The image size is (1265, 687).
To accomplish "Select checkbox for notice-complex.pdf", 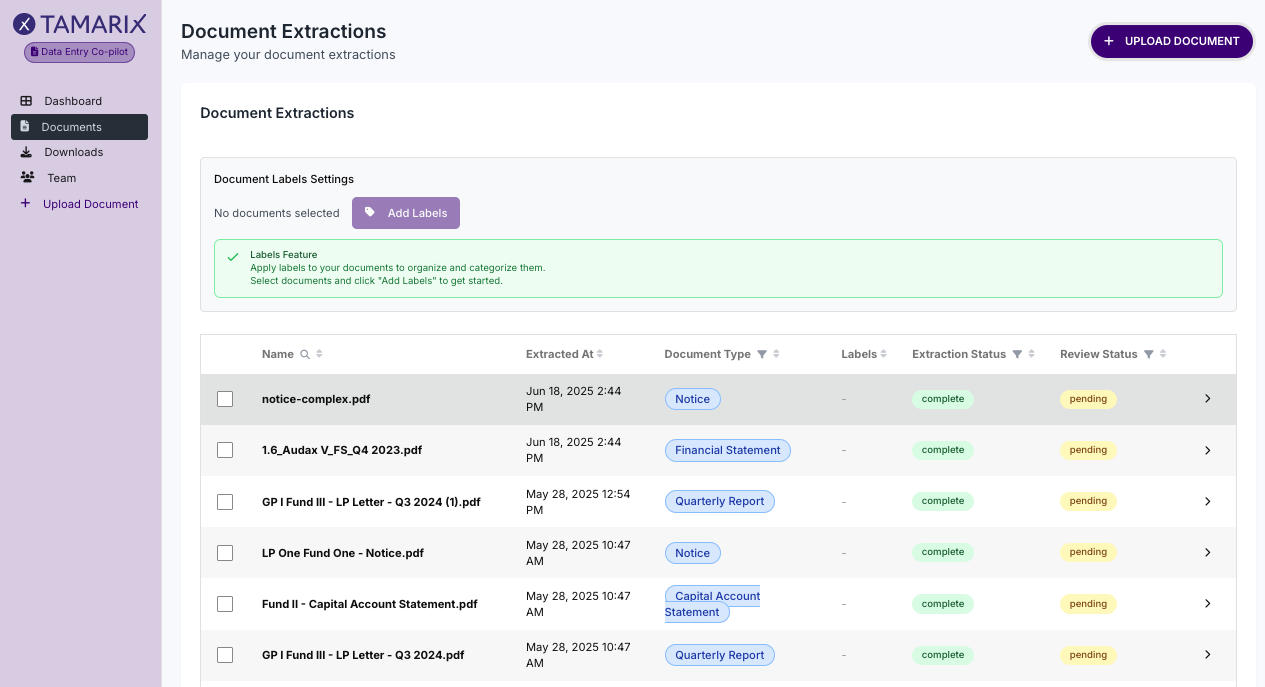I will [x=225, y=399].
